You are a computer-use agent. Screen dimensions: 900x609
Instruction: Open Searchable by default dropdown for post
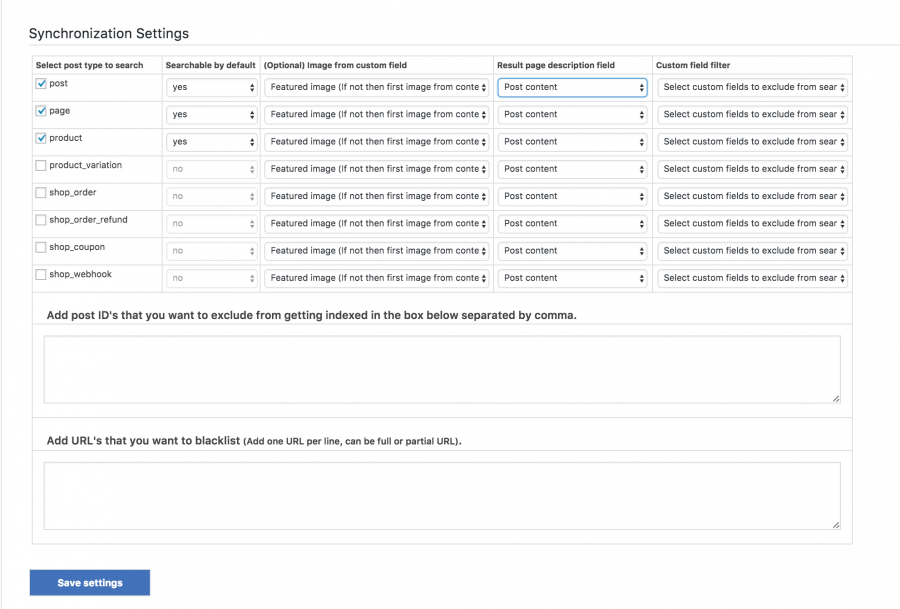point(212,87)
